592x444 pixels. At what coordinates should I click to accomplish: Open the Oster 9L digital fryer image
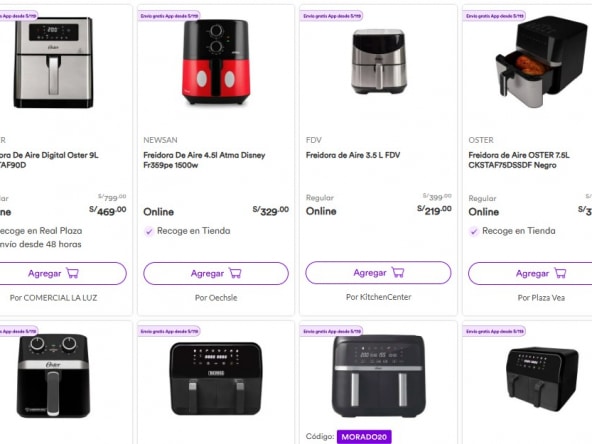pyautogui.click(x=53, y=63)
